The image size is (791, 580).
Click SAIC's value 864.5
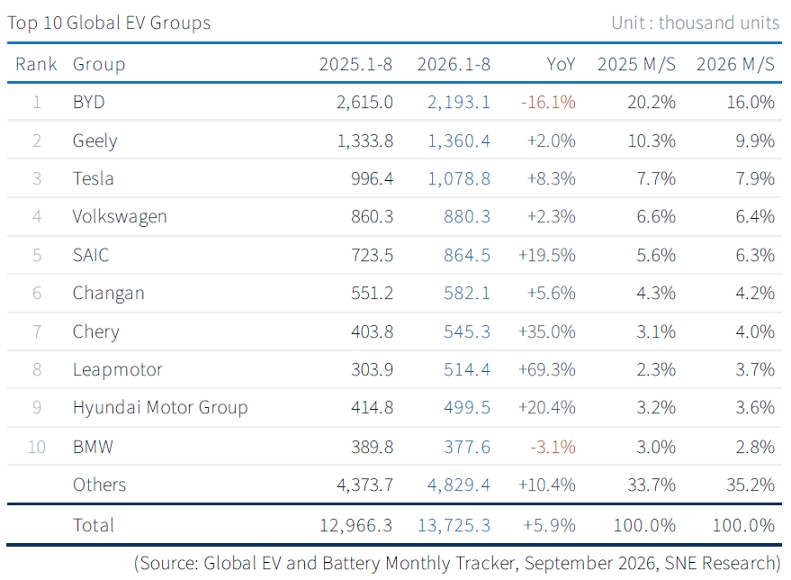(x=467, y=255)
